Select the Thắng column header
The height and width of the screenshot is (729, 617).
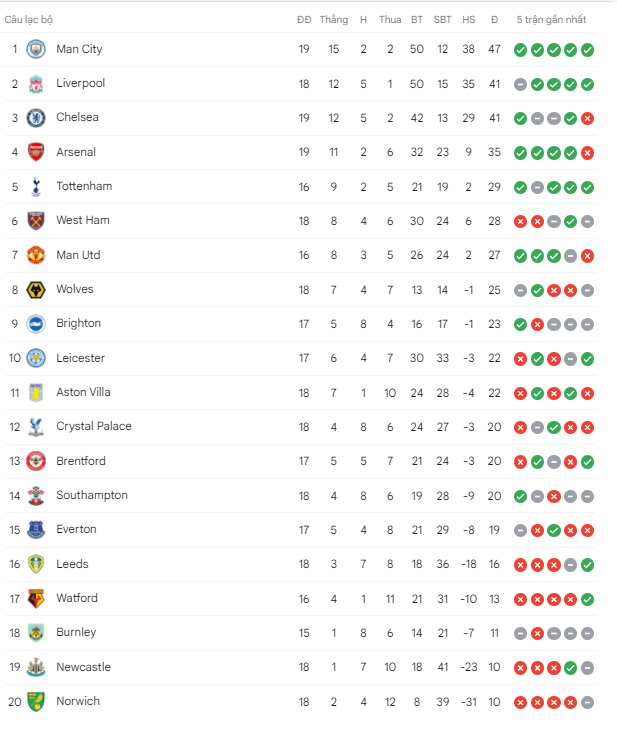(334, 20)
